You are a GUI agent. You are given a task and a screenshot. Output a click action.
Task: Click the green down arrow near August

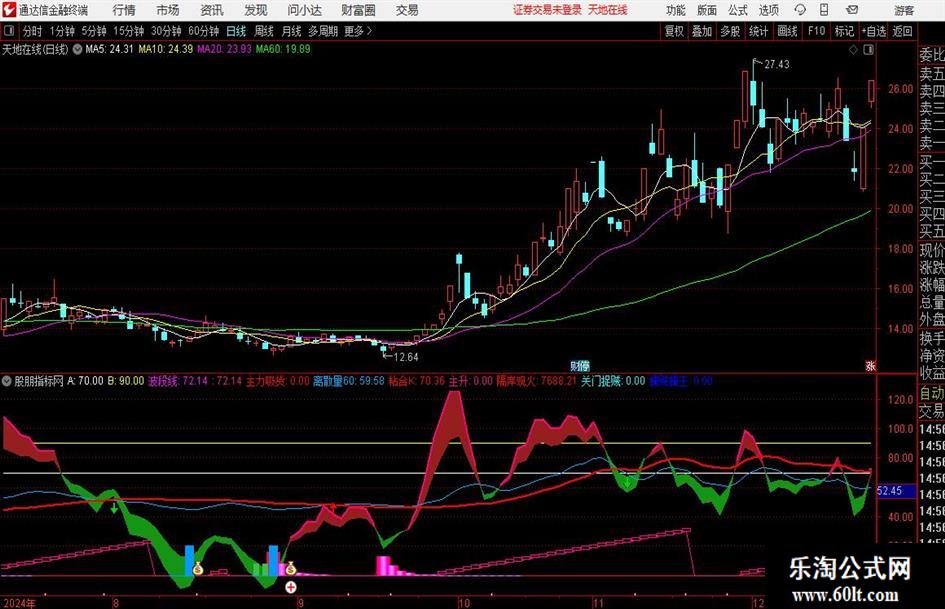click(114, 508)
